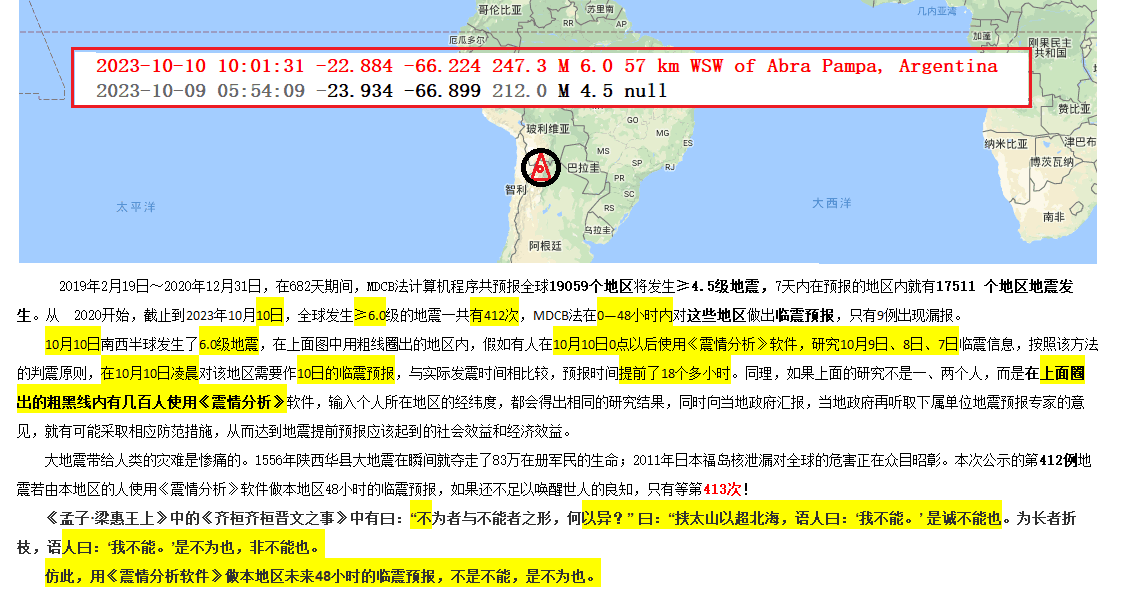Click the 博茨瓦纳 (Botswana) map label
Viewport: 1136px width, 611px height.
pos(1053,162)
